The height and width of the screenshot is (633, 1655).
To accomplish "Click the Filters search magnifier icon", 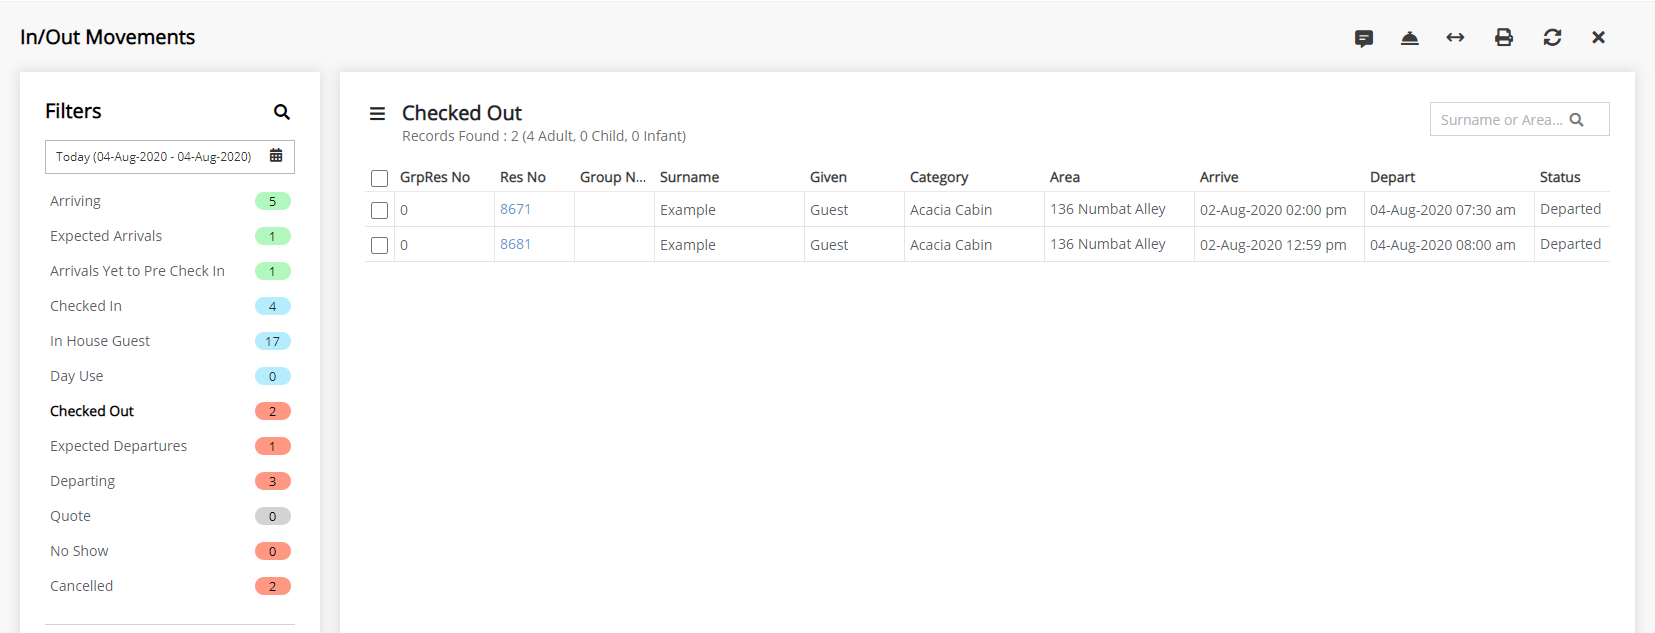I will point(282,112).
